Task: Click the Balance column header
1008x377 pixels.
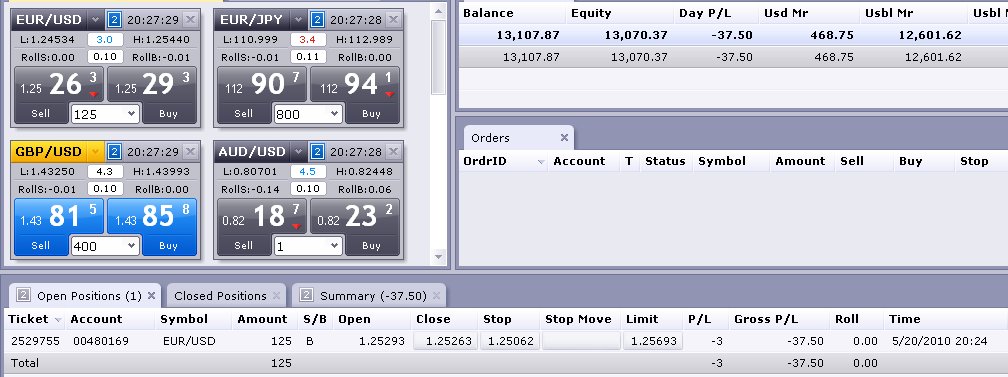Action: [488, 13]
